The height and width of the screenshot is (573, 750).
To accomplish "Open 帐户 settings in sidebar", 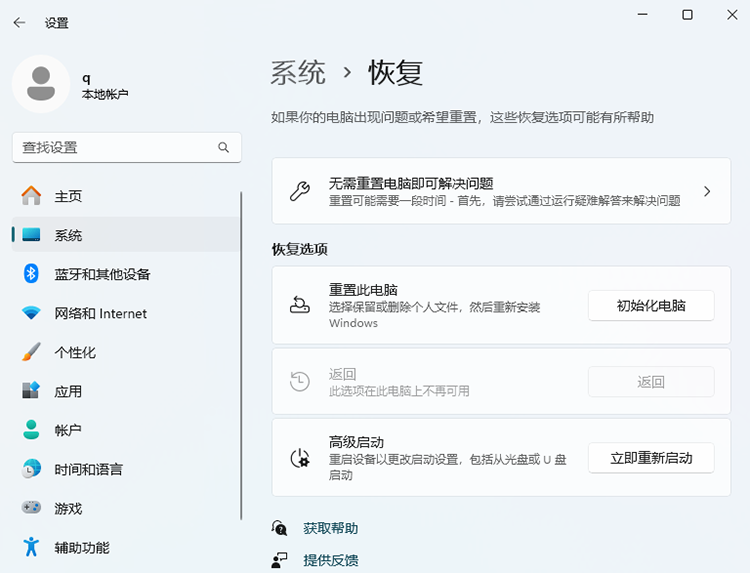I will [126, 430].
